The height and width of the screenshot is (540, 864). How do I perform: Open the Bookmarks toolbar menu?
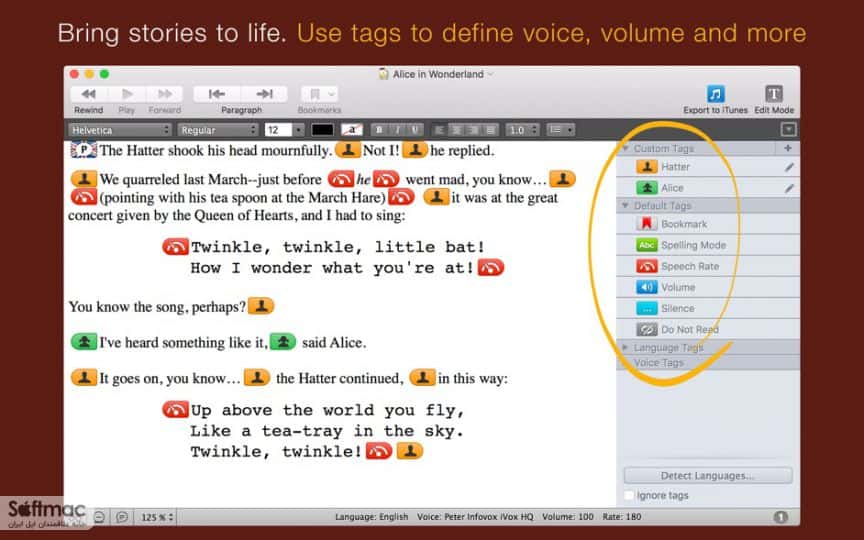click(x=319, y=94)
